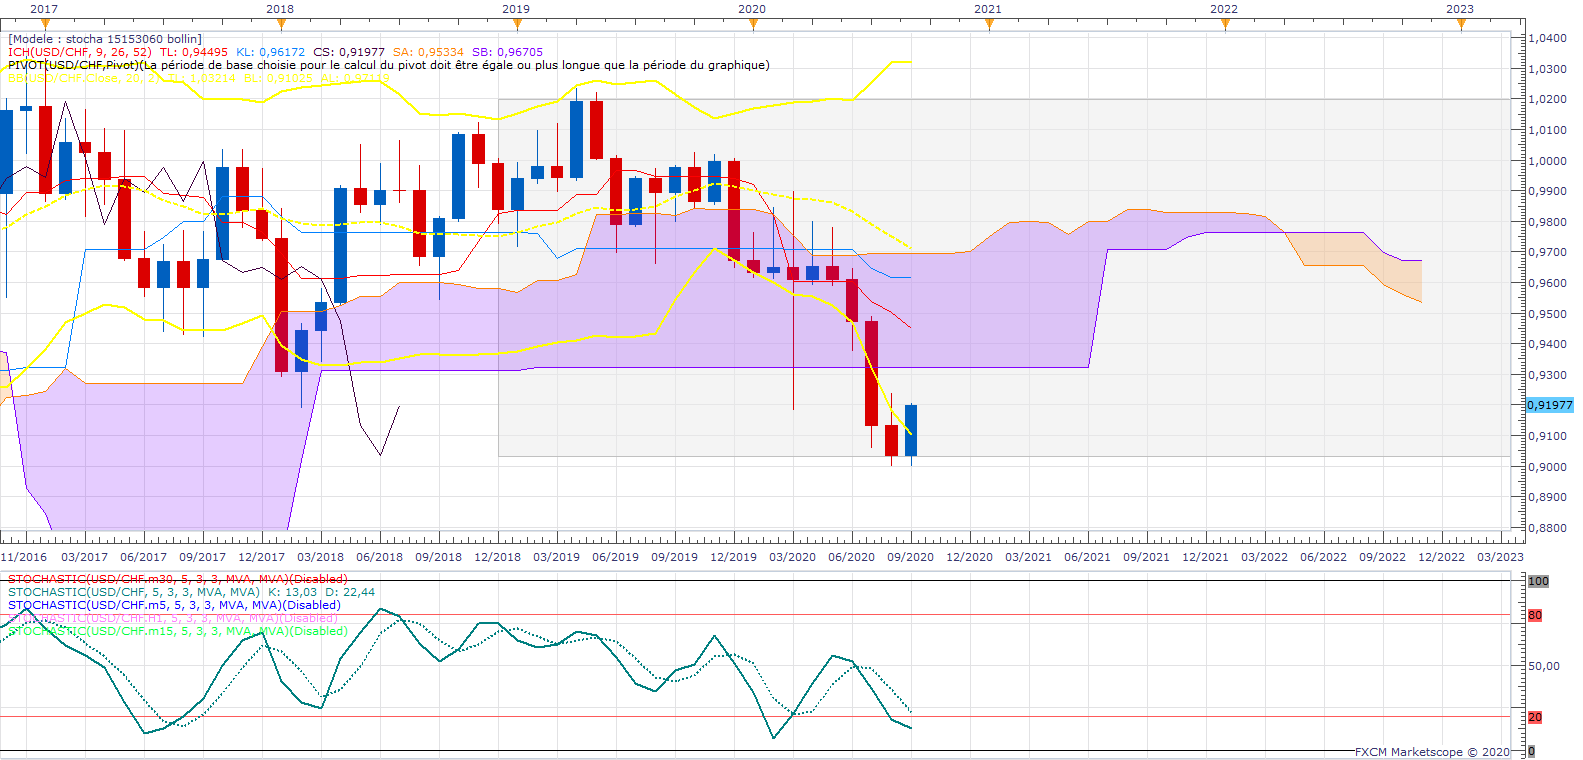Click the orange triangle below 2021
The image size is (1583, 760).
[989, 24]
